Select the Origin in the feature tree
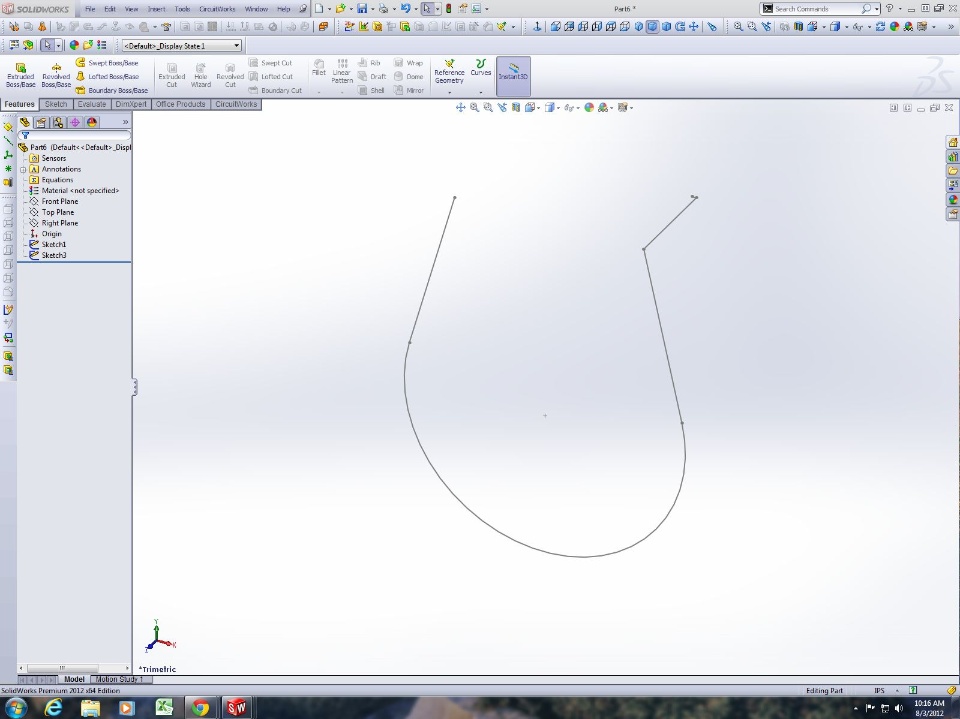The height and width of the screenshot is (719, 960). point(51,234)
